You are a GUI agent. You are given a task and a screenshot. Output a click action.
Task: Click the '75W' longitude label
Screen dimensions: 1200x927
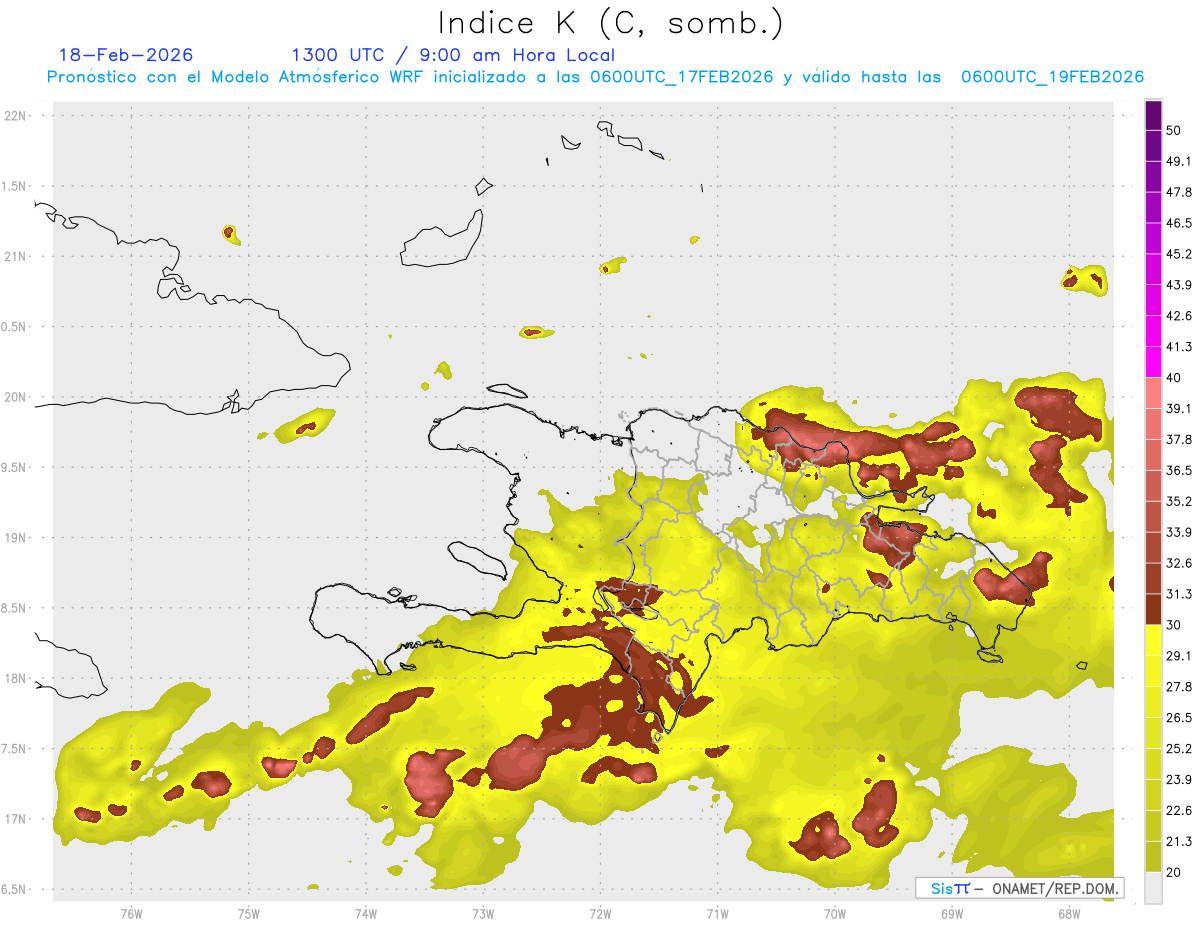point(249,914)
